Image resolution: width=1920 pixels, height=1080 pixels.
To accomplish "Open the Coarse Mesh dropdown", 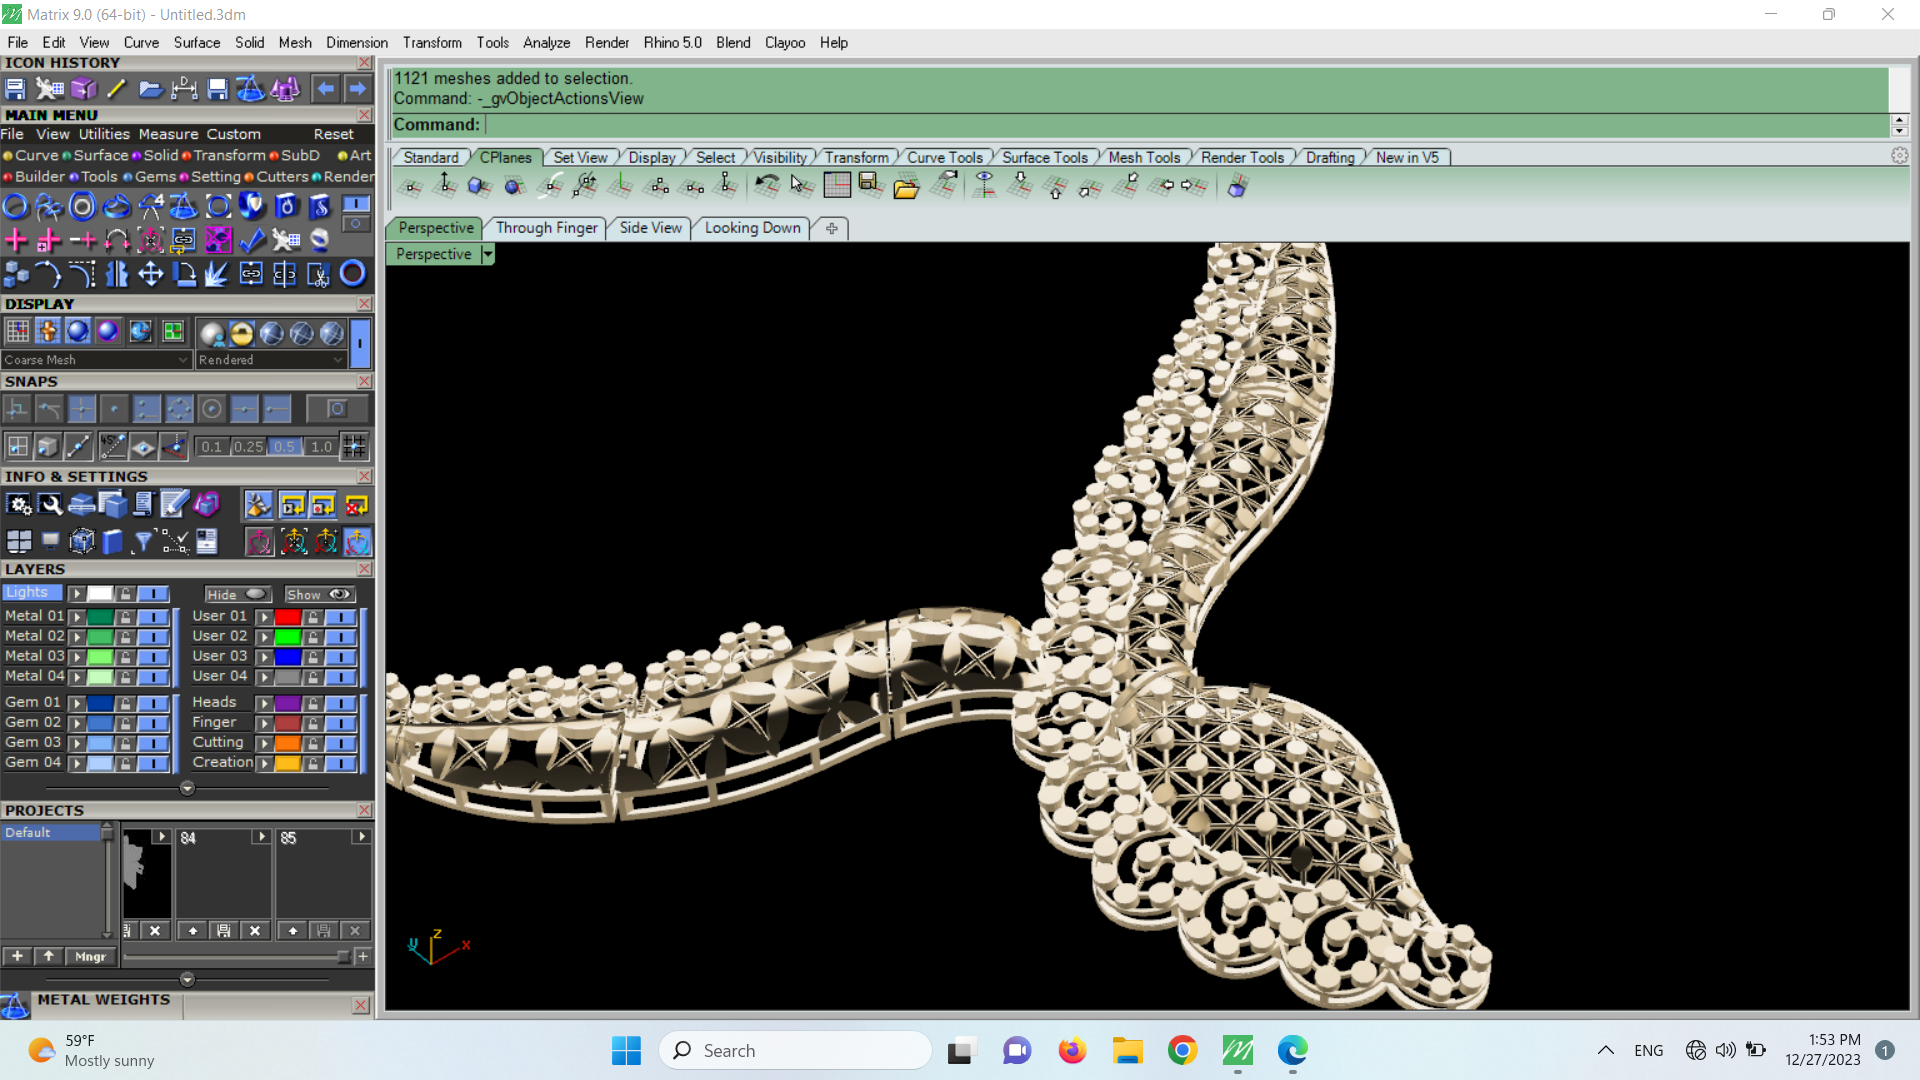I will [x=95, y=360].
